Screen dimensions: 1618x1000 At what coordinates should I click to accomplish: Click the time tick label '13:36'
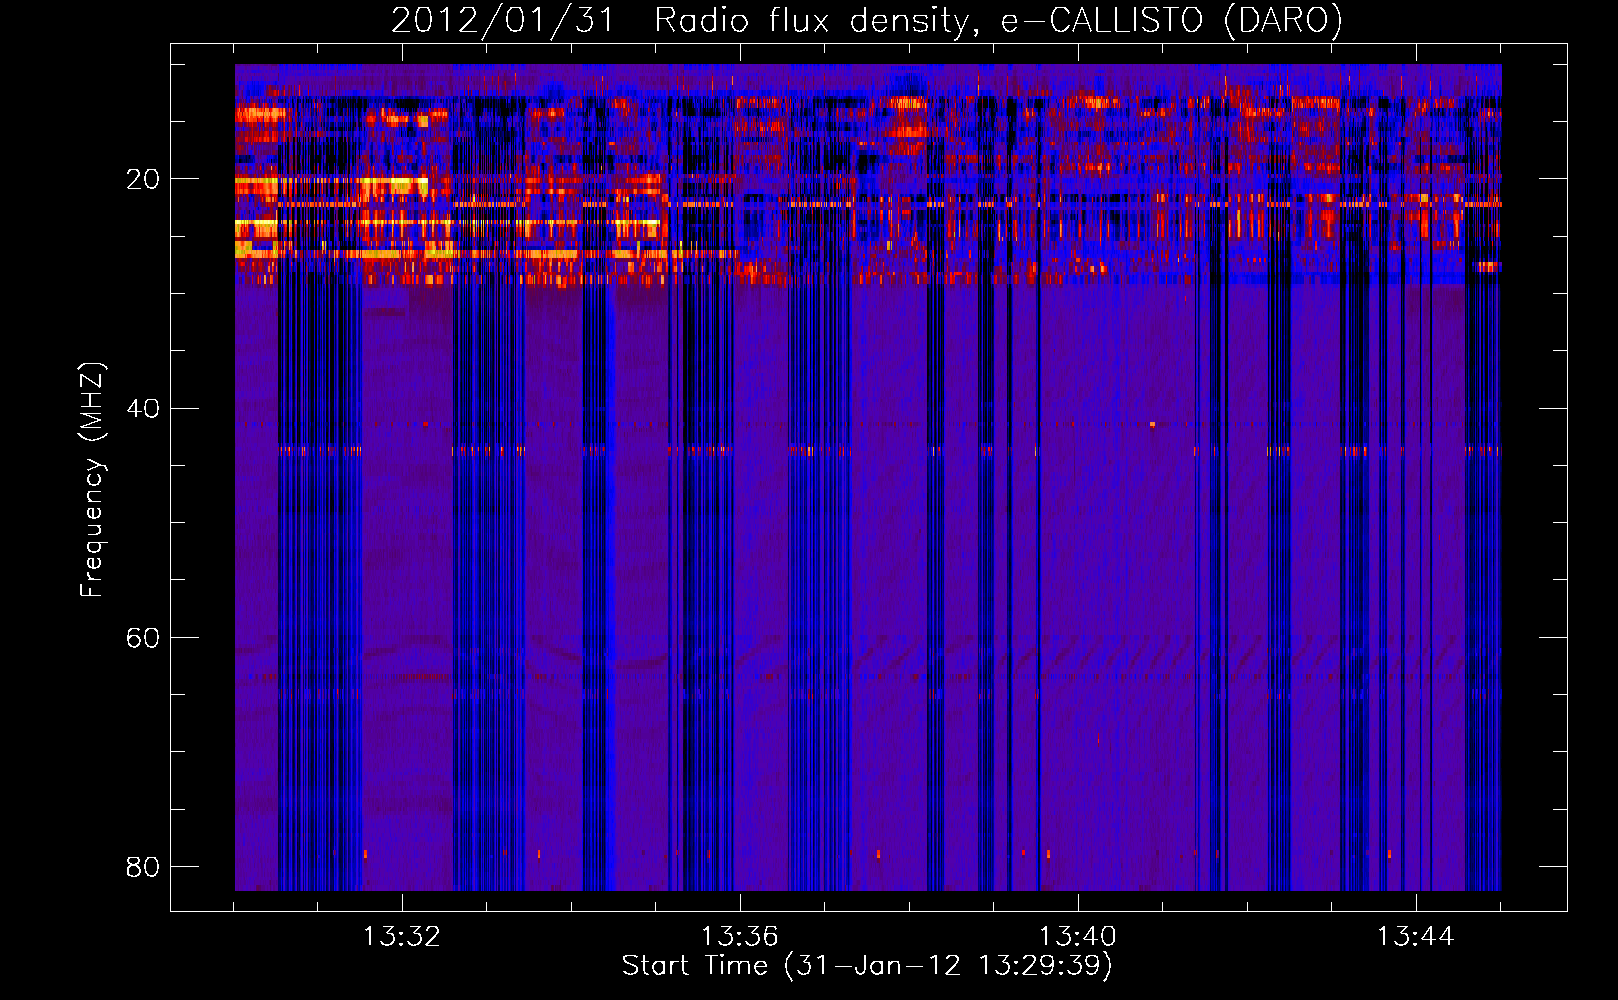740,936
